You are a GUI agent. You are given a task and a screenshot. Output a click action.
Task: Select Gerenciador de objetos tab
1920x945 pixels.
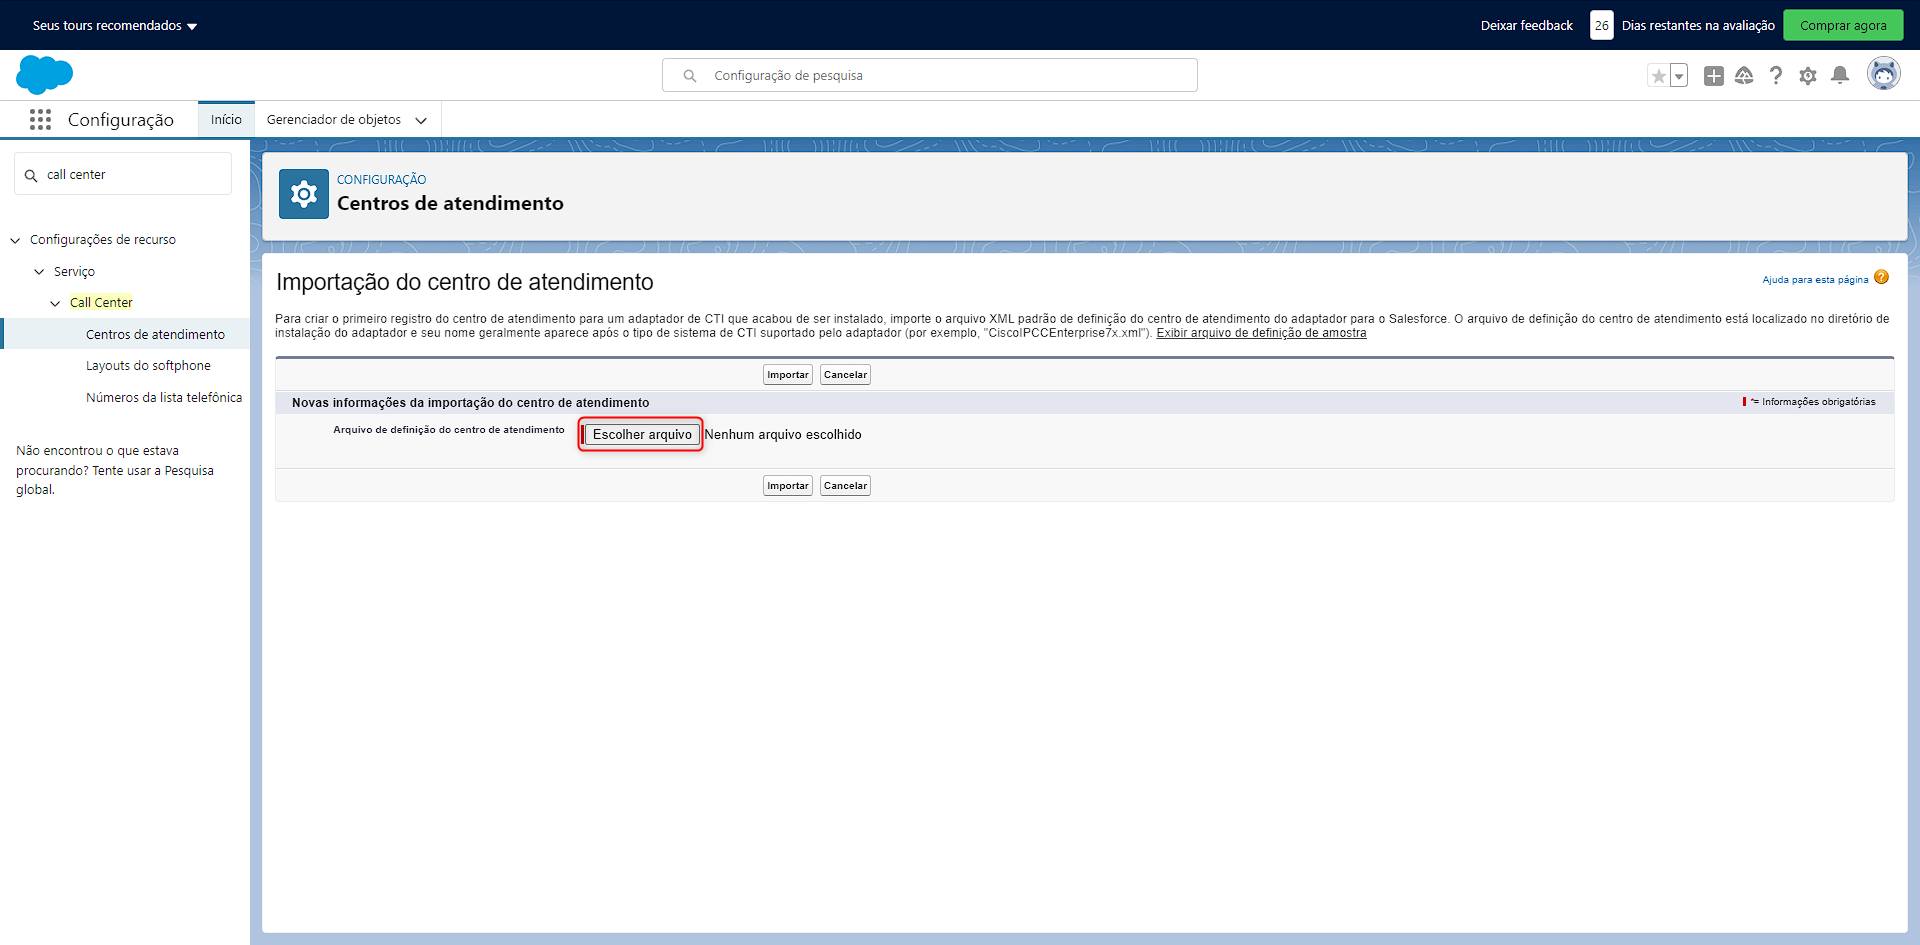click(334, 120)
